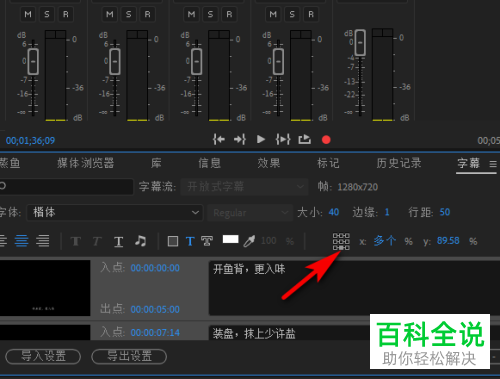The height and width of the screenshot is (379, 500).
Task: Select the background color box icon
Action: tap(173, 241)
